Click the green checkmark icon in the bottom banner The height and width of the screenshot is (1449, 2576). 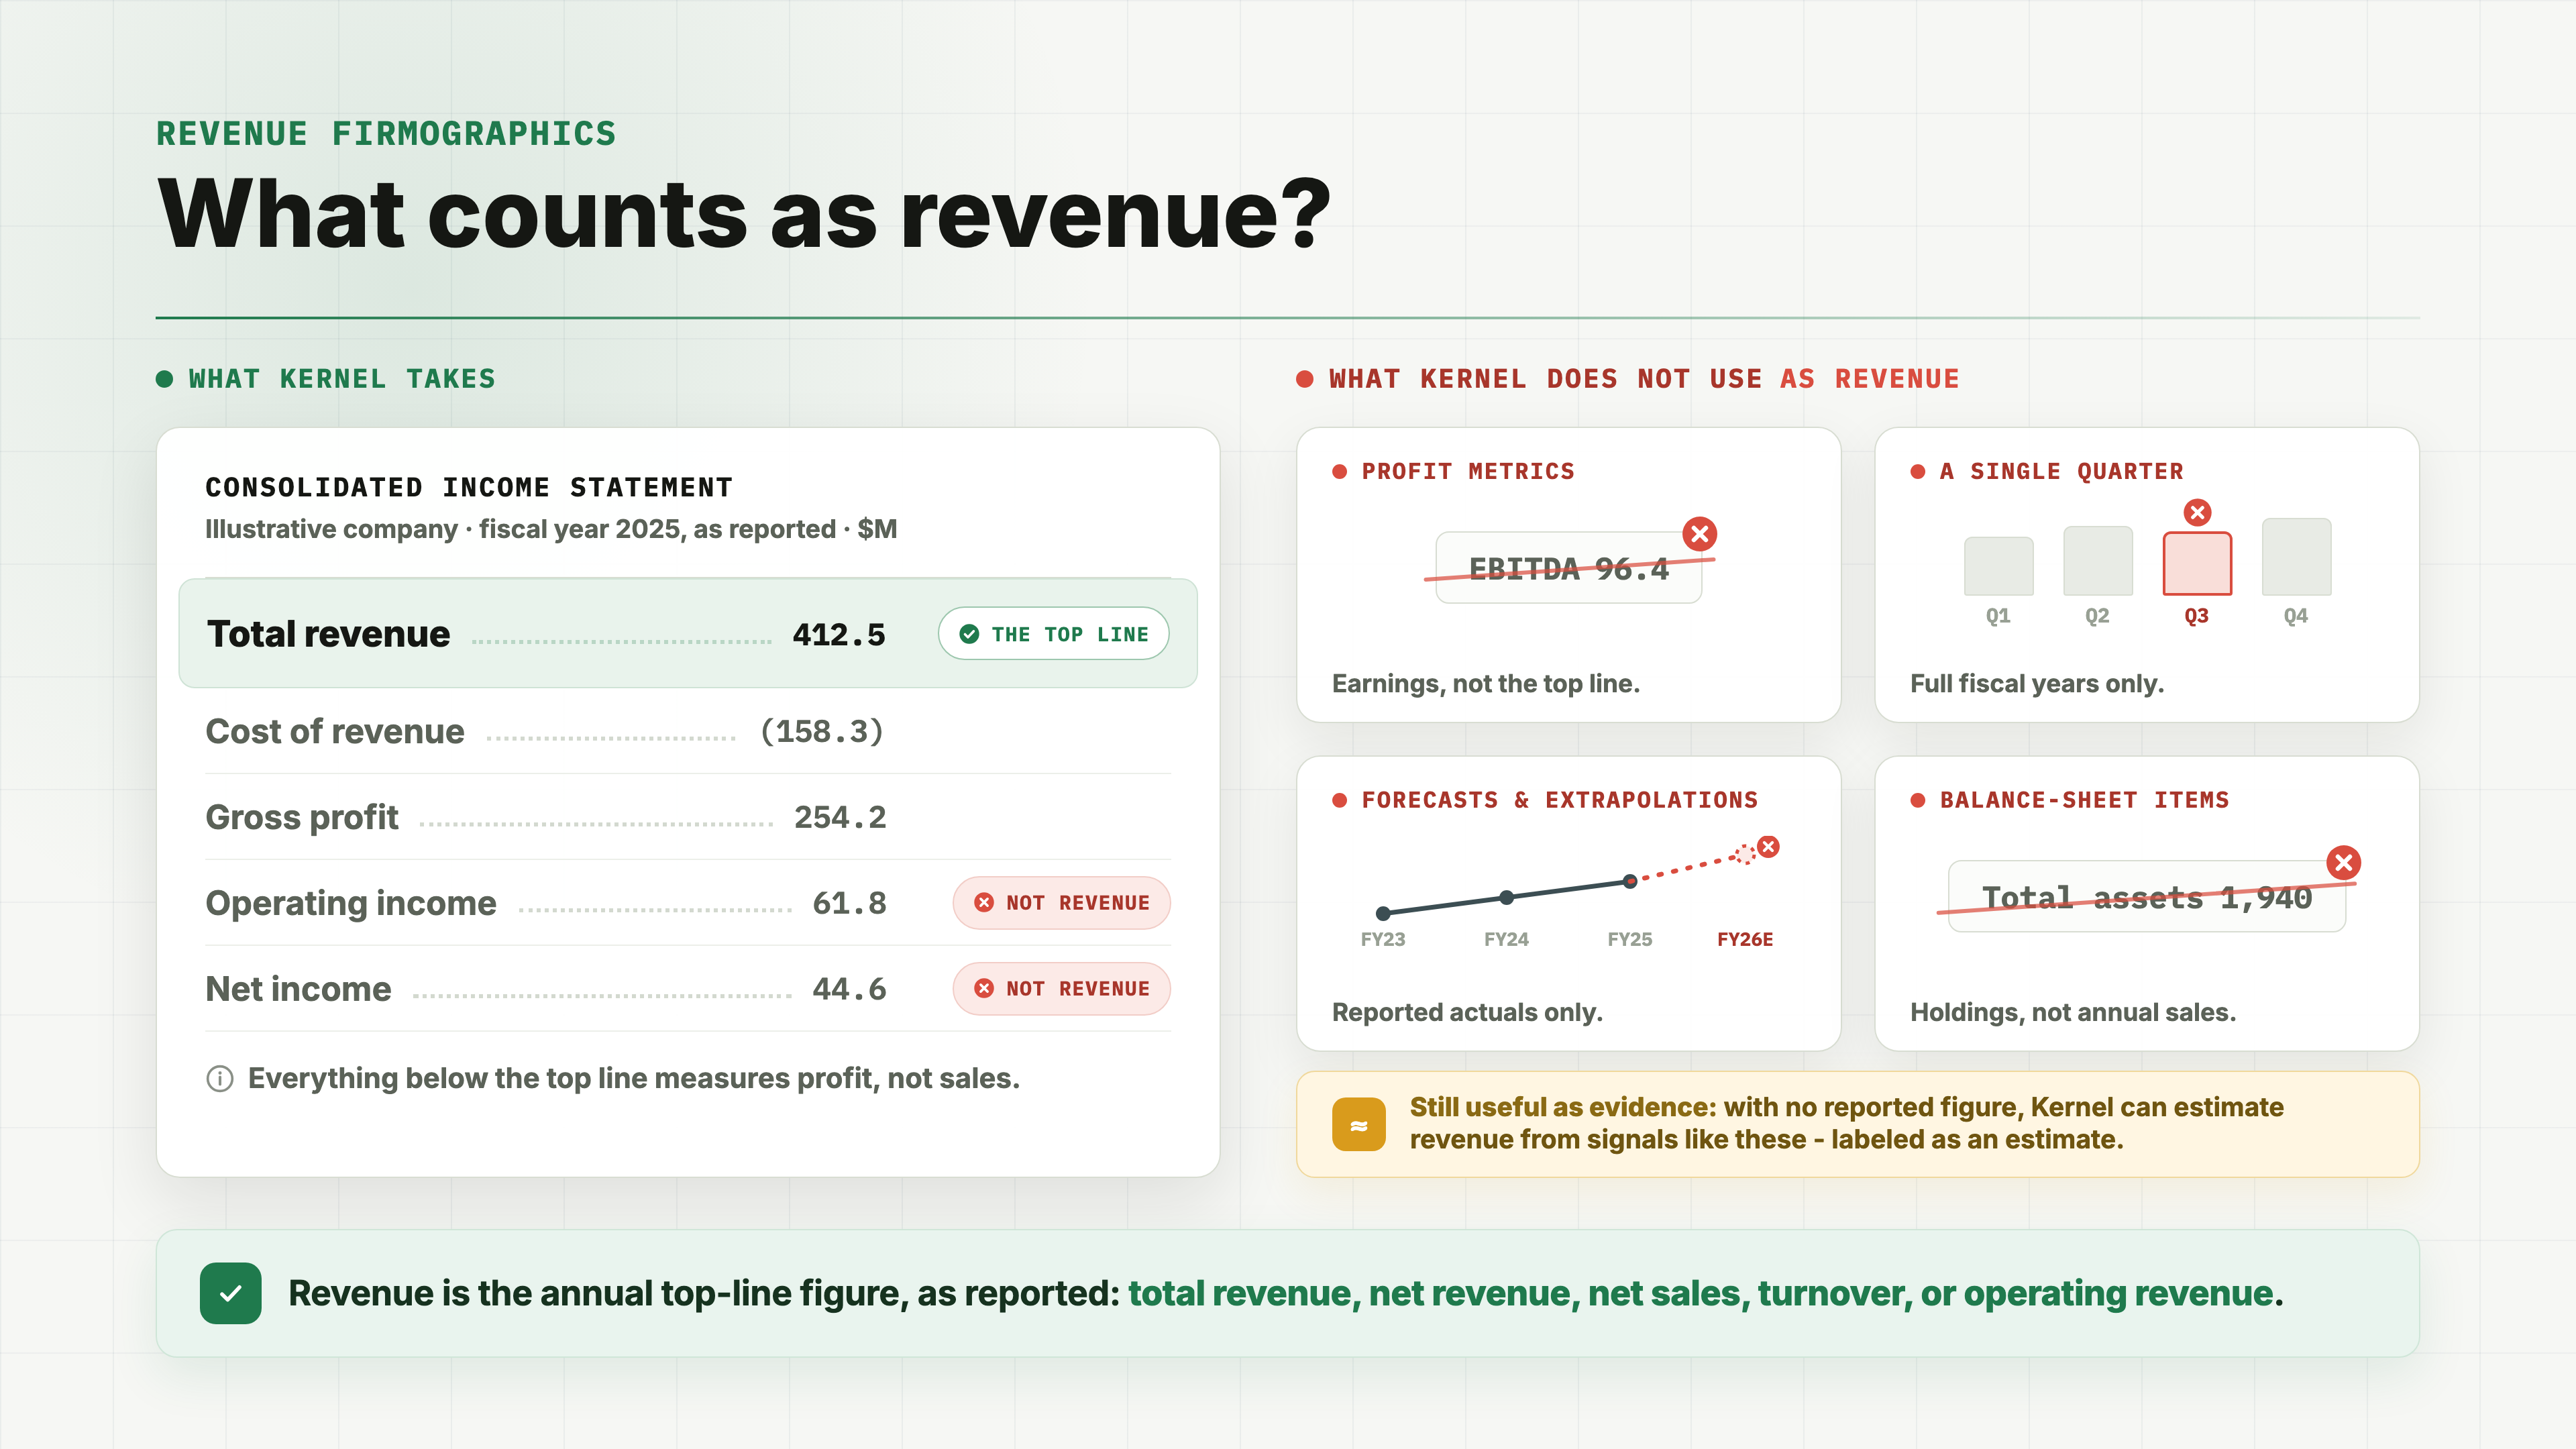(x=230, y=1293)
